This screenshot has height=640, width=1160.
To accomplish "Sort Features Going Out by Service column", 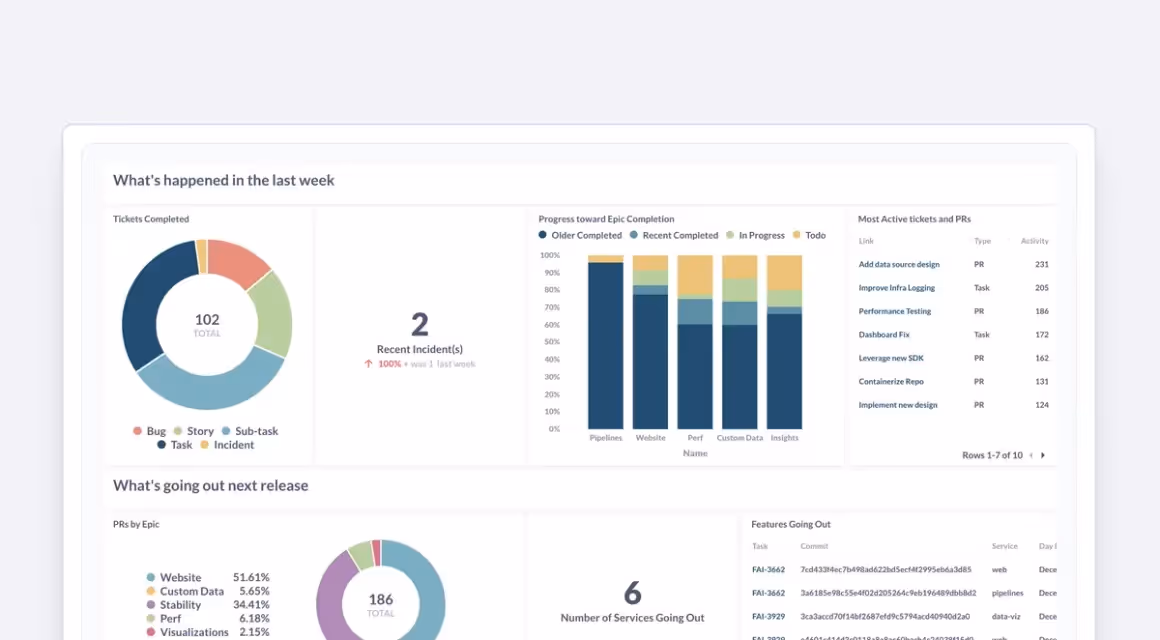I will pos(1005,546).
